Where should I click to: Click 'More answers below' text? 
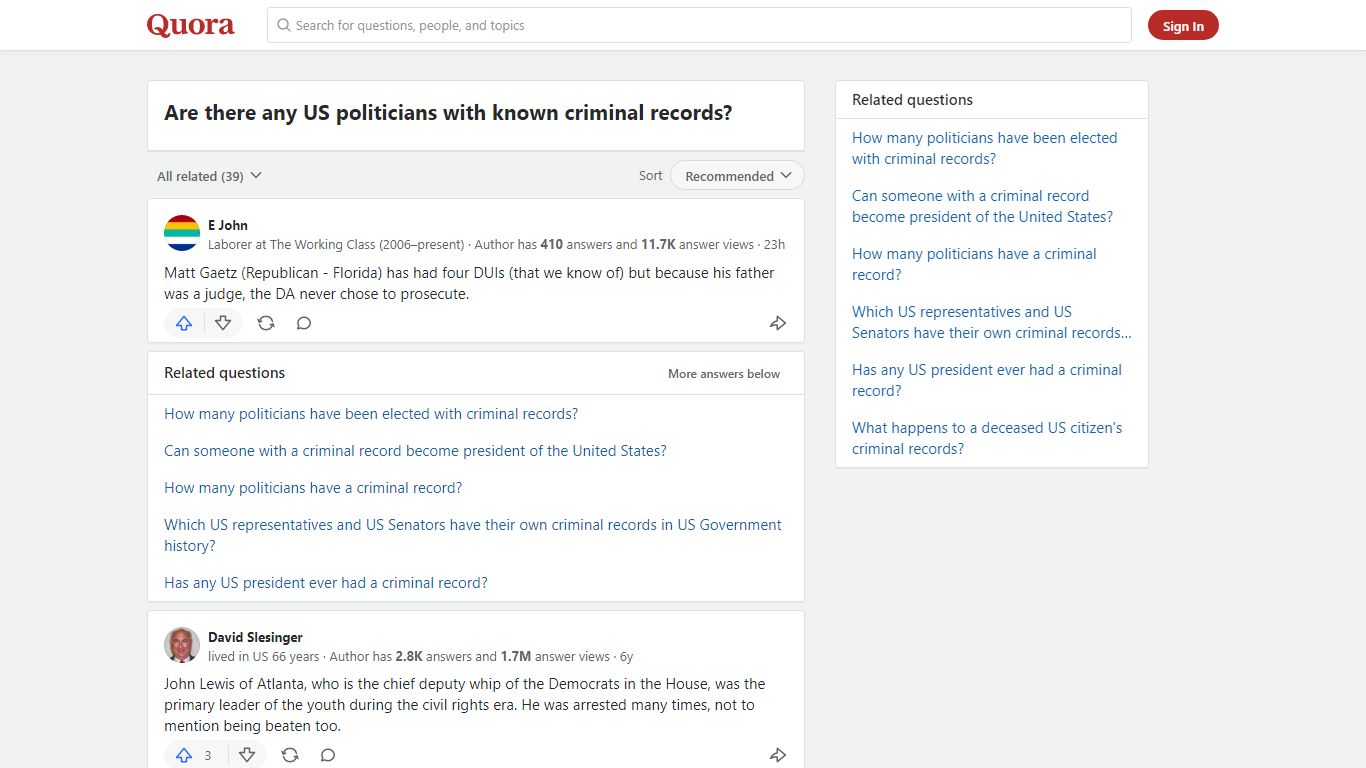(x=724, y=373)
